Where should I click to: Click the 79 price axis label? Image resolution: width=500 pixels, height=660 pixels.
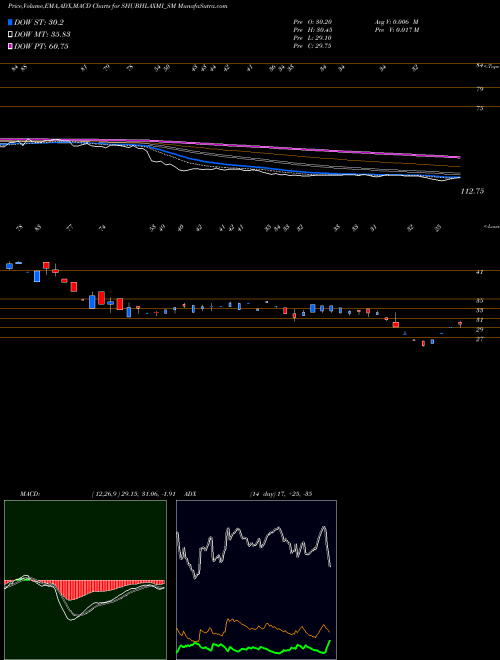point(480,89)
